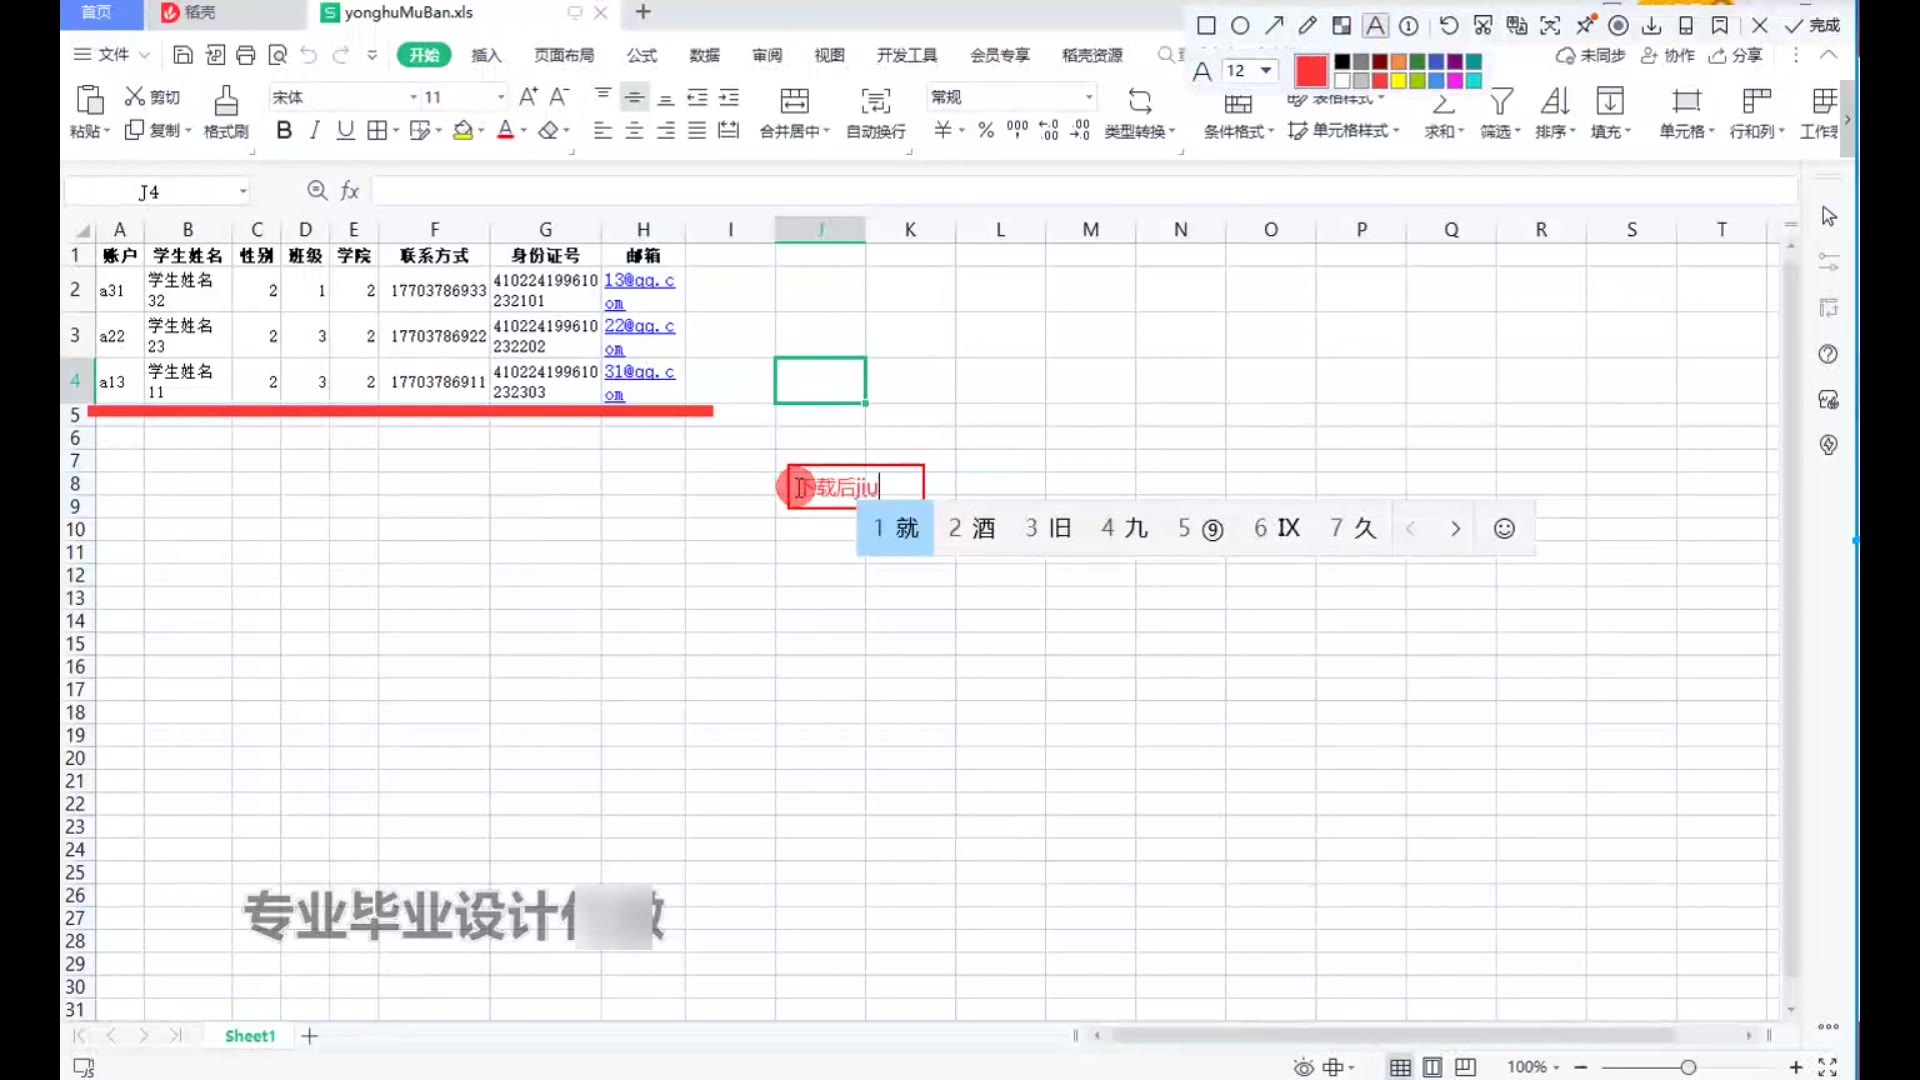Click 完成 to finish the screenshot
The image size is (1920, 1080).
click(x=1814, y=26)
